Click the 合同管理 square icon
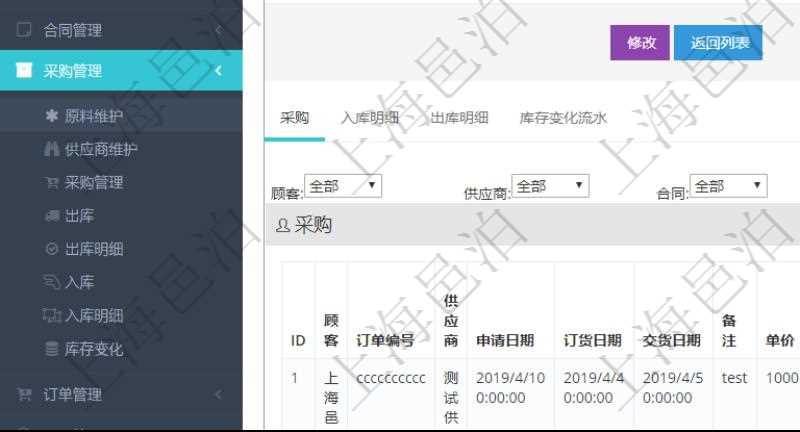Viewport: 800px width, 432px height. [x=24, y=30]
